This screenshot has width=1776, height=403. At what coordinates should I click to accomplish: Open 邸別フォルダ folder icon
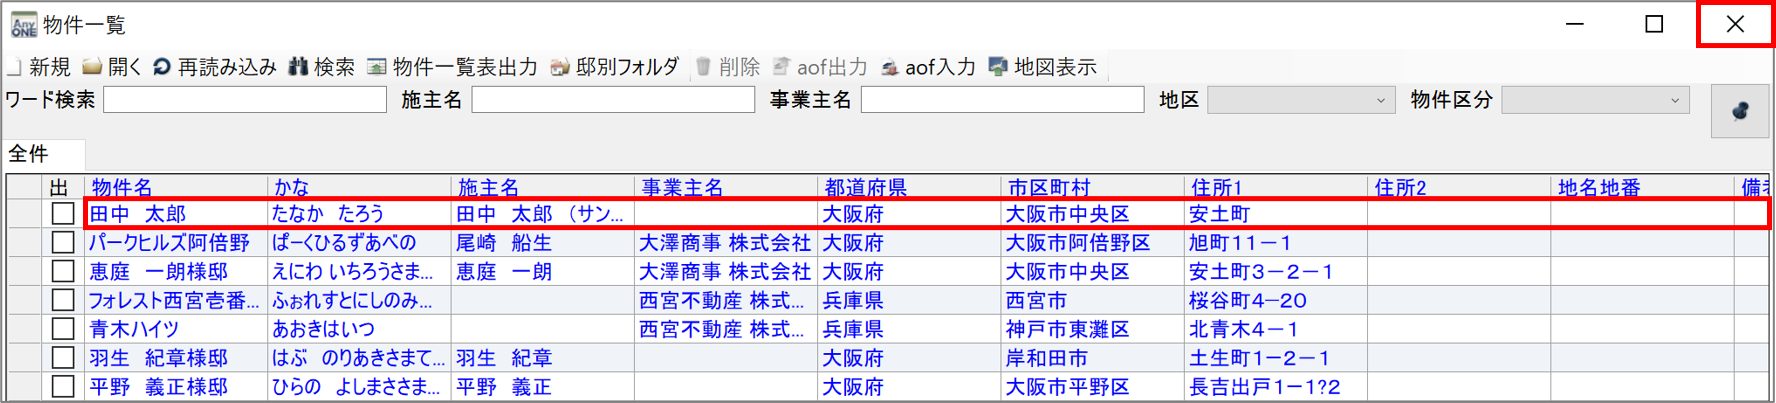click(x=560, y=67)
